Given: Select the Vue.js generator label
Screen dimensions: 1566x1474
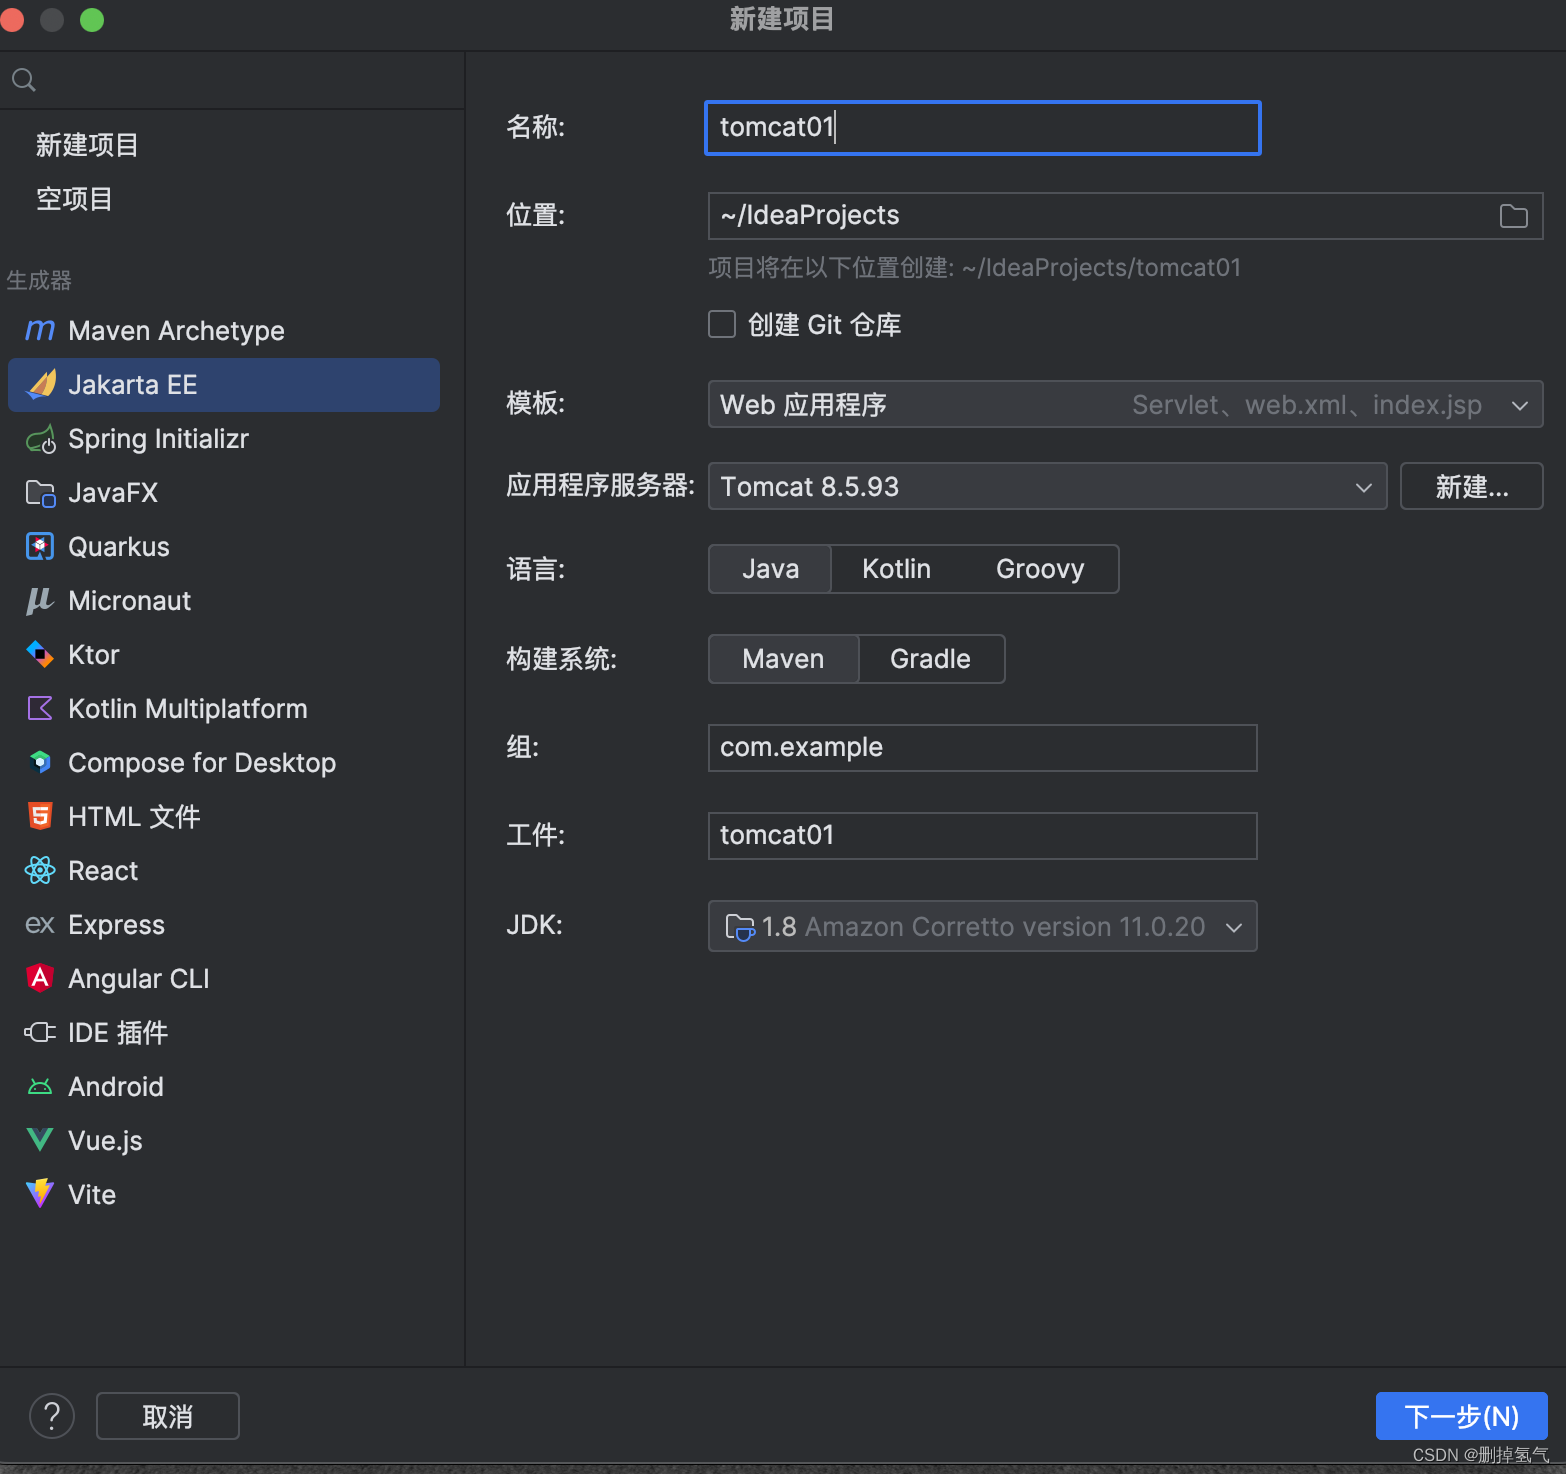Looking at the screenshot, I should click(x=105, y=1141).
